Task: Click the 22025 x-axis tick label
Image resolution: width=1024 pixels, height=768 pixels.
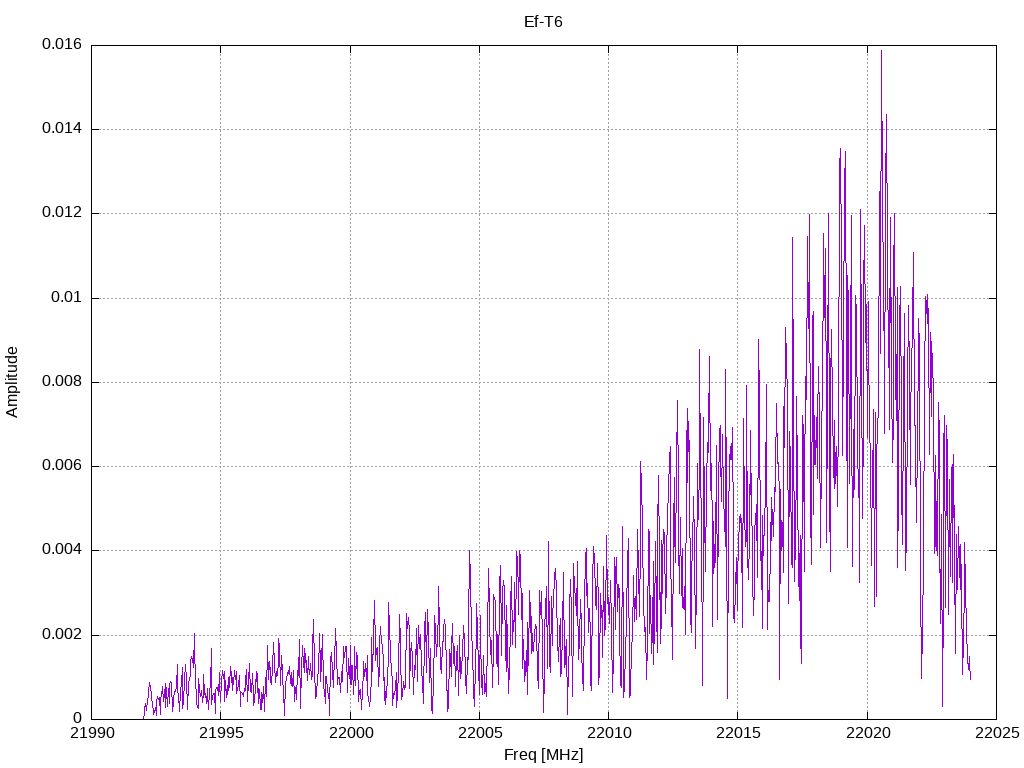Action: tap(997, 733)
